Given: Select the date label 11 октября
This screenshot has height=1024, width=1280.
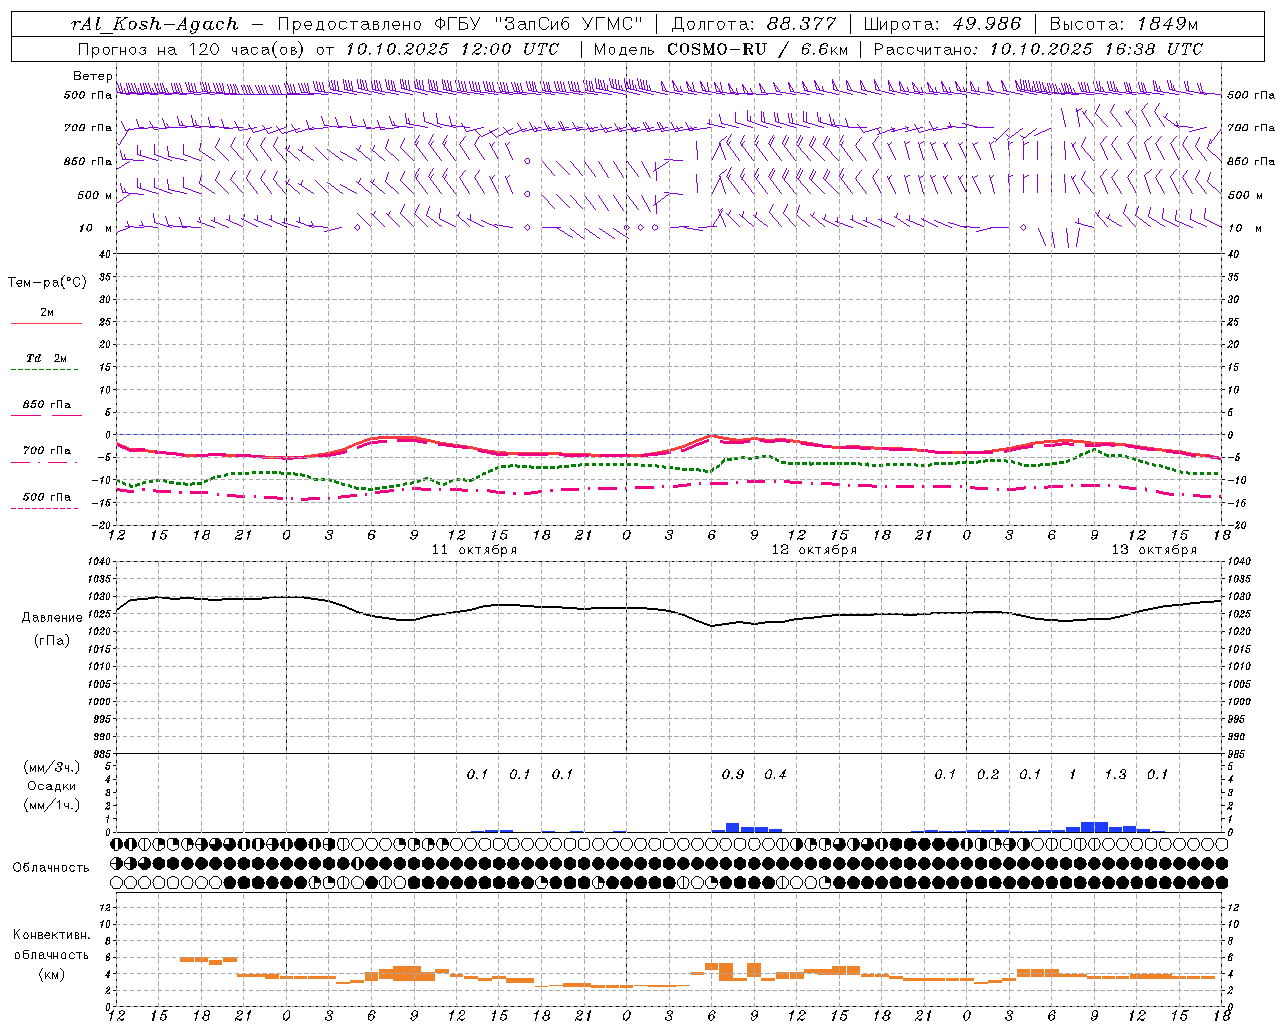Looking at the screenshot, I should point(474,550).
